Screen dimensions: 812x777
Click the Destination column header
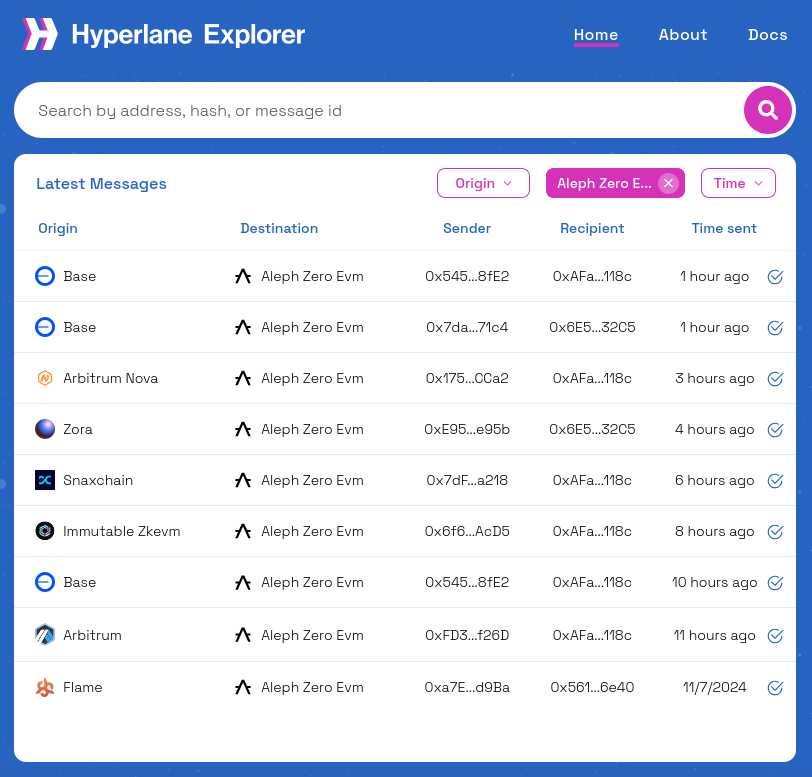coord(279,228)
